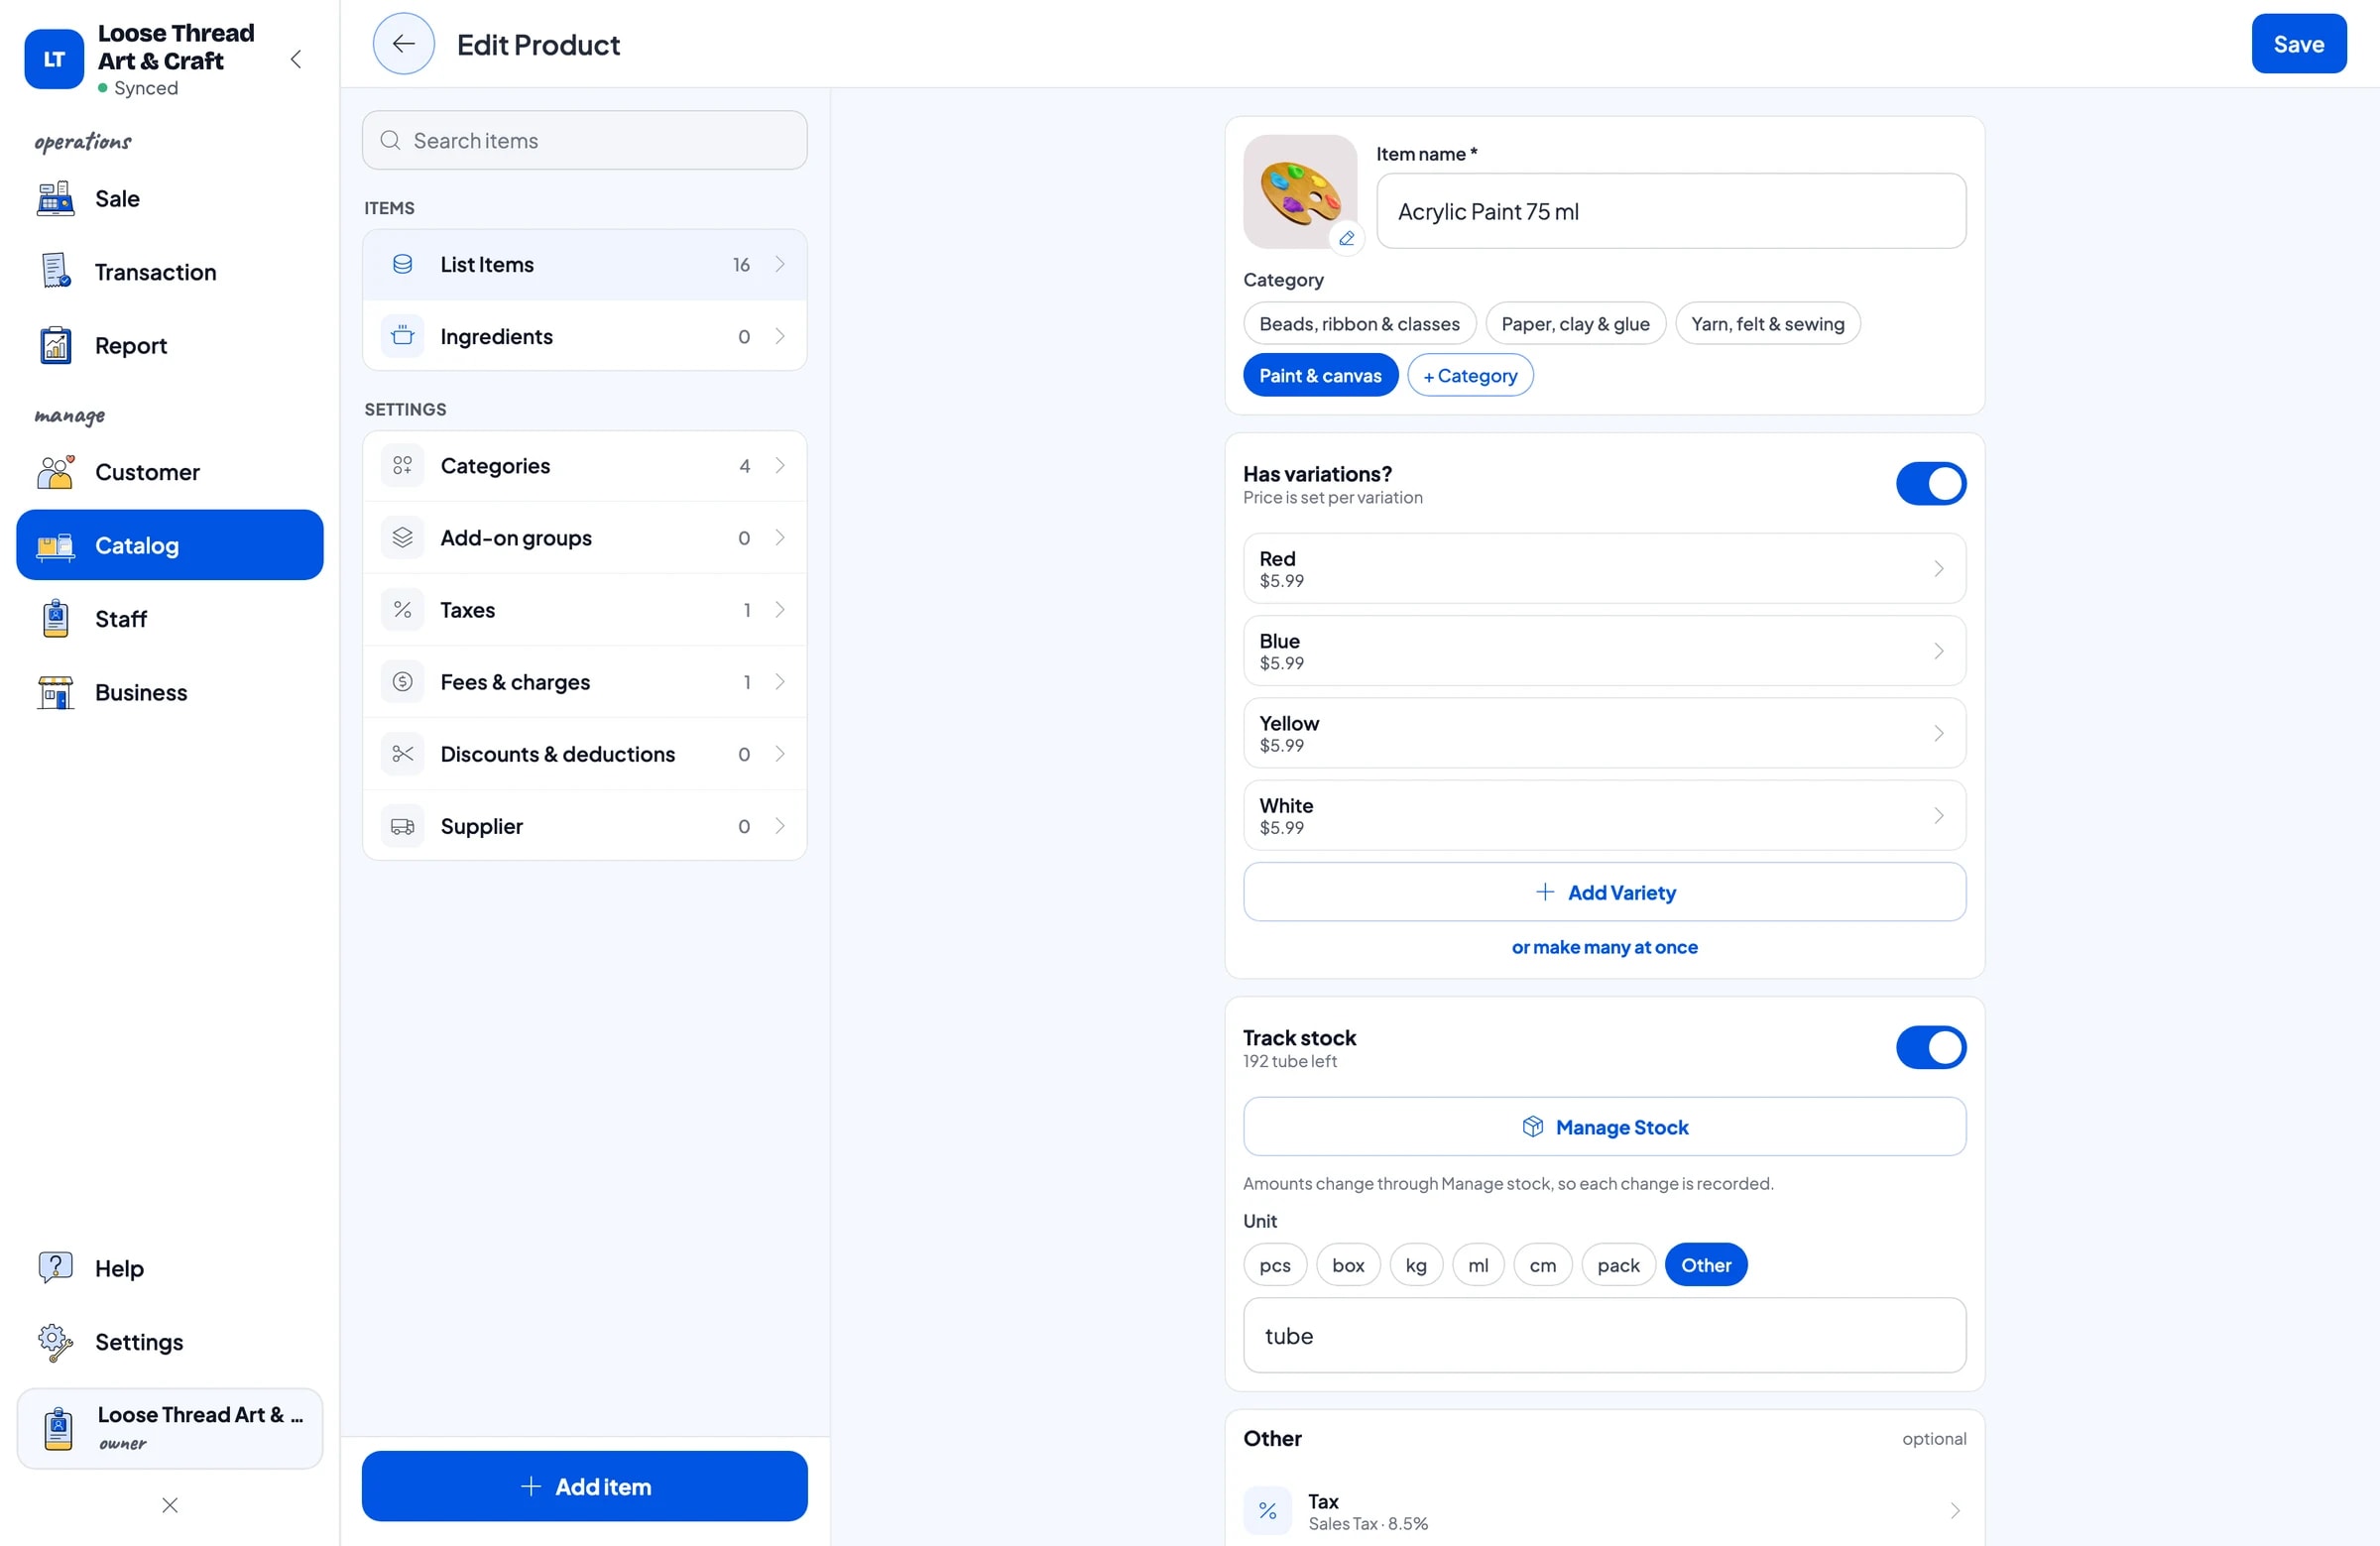This screenshot has width=2380, height=1546.
Task: Open the Sale register icon
Action: point(55,198)
